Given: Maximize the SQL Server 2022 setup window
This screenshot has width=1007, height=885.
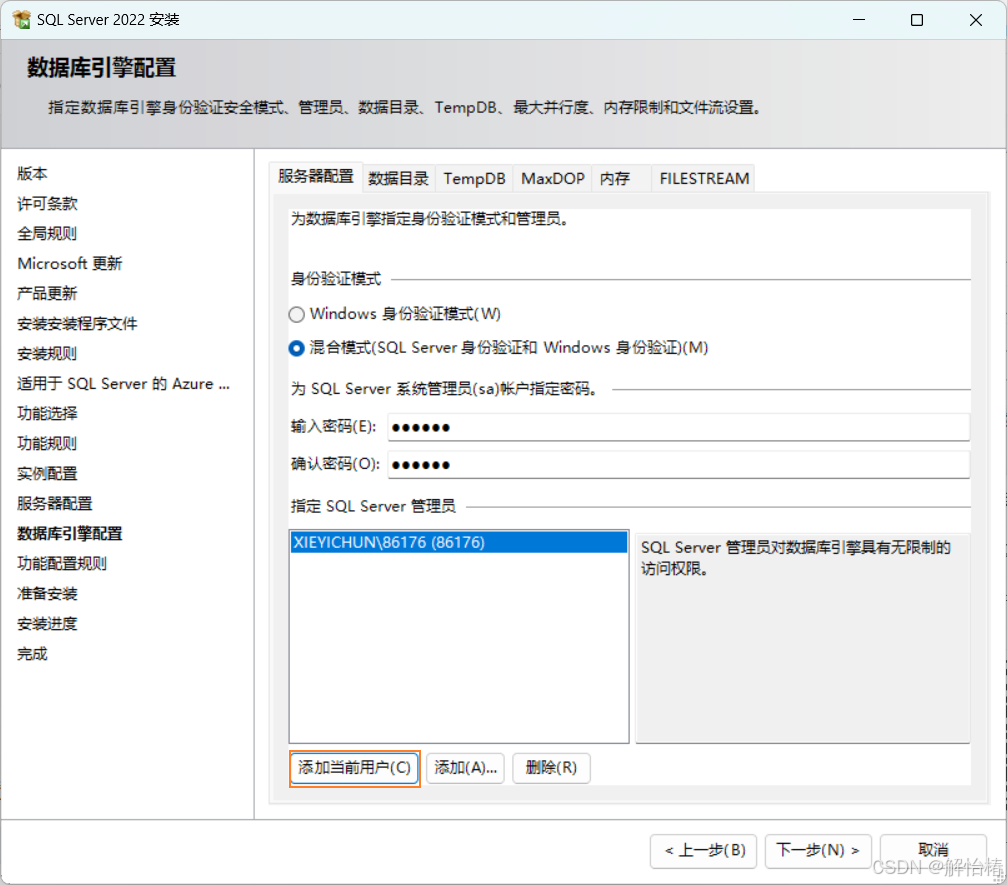Looking at the screenshot, I should 917,20.
